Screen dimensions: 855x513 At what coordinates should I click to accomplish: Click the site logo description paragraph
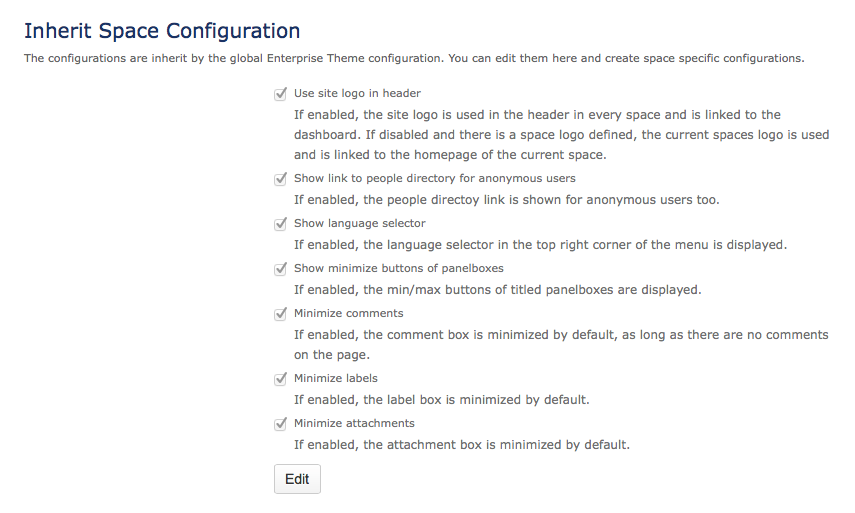click(x=560, y=135)
